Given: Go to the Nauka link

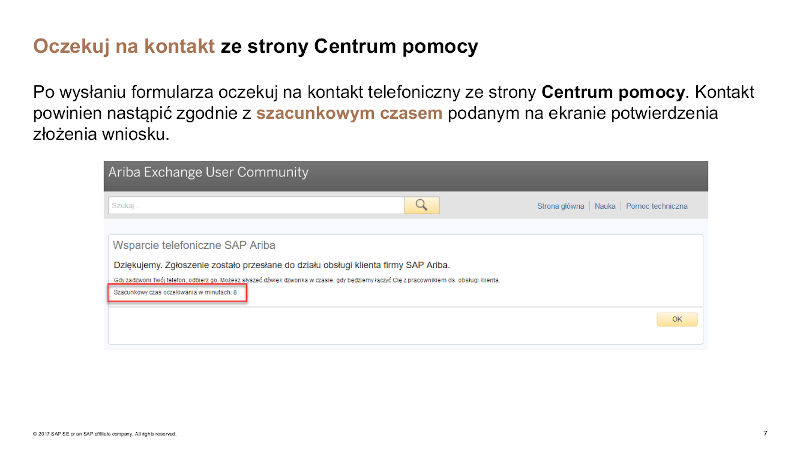Looking at the screenshot, I should tap(605, 206).
